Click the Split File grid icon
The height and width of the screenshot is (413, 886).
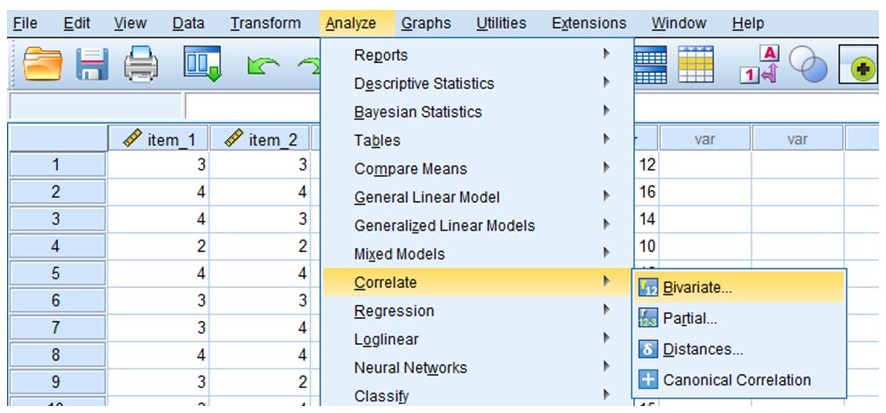tap(651, 64)
